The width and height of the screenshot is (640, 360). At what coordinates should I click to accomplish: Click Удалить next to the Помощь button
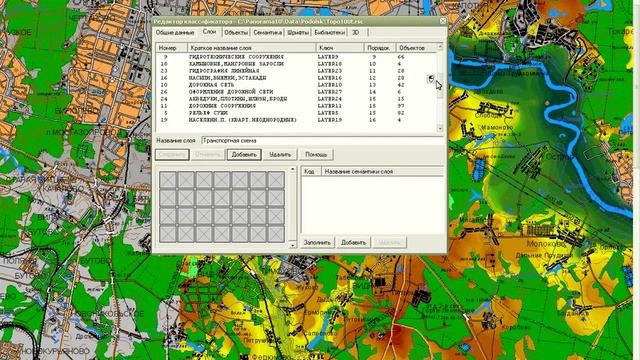tap(280, 155)
